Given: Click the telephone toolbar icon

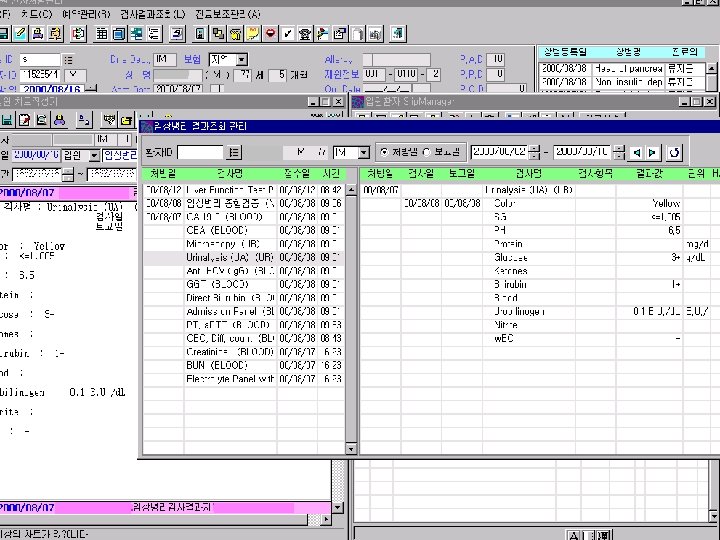Looking at the screenshot, I should tap(305, 34).
